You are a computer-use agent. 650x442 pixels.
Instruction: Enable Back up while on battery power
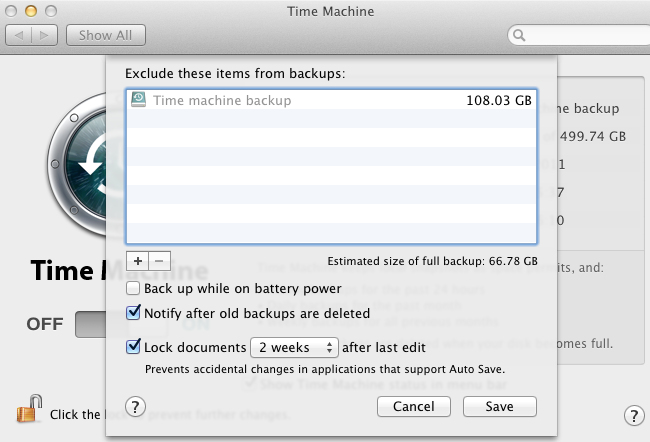(133, 288)
